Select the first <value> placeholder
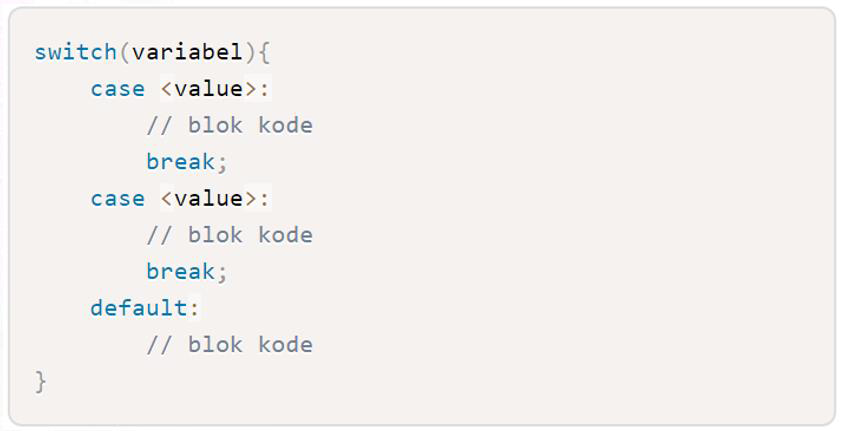The height and width of the screenshot is (431, 843). pyautogui.click(x=209, y=89)
